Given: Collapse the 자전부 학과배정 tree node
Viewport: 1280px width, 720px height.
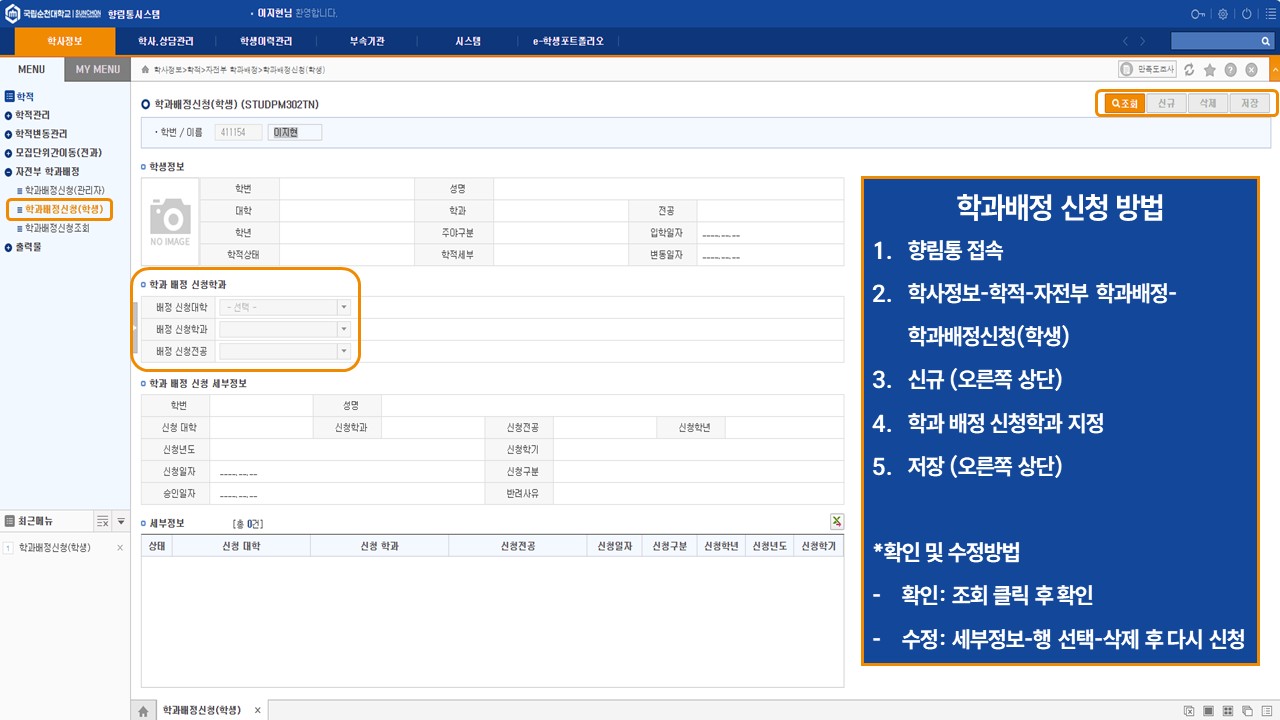Looking at the screenshot, I should [x=8, y=172].
